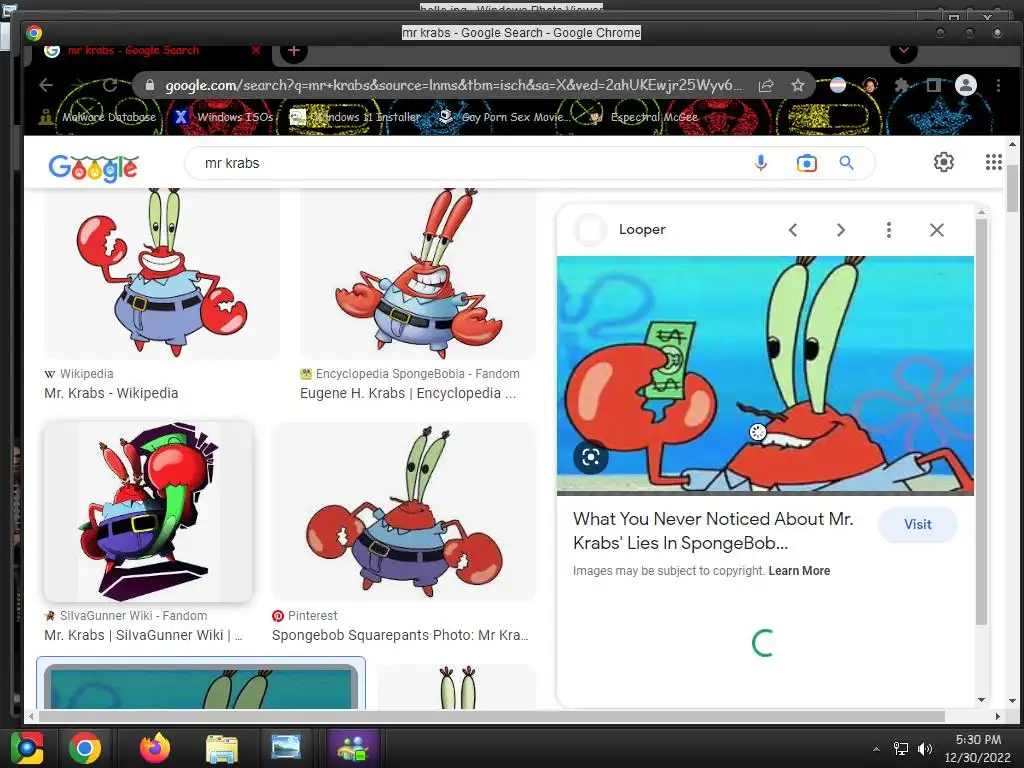Click the horizontal scrollbar at bottom
Image resolution: width=1024 pixels, height=768 pixels.
(491, 716)
